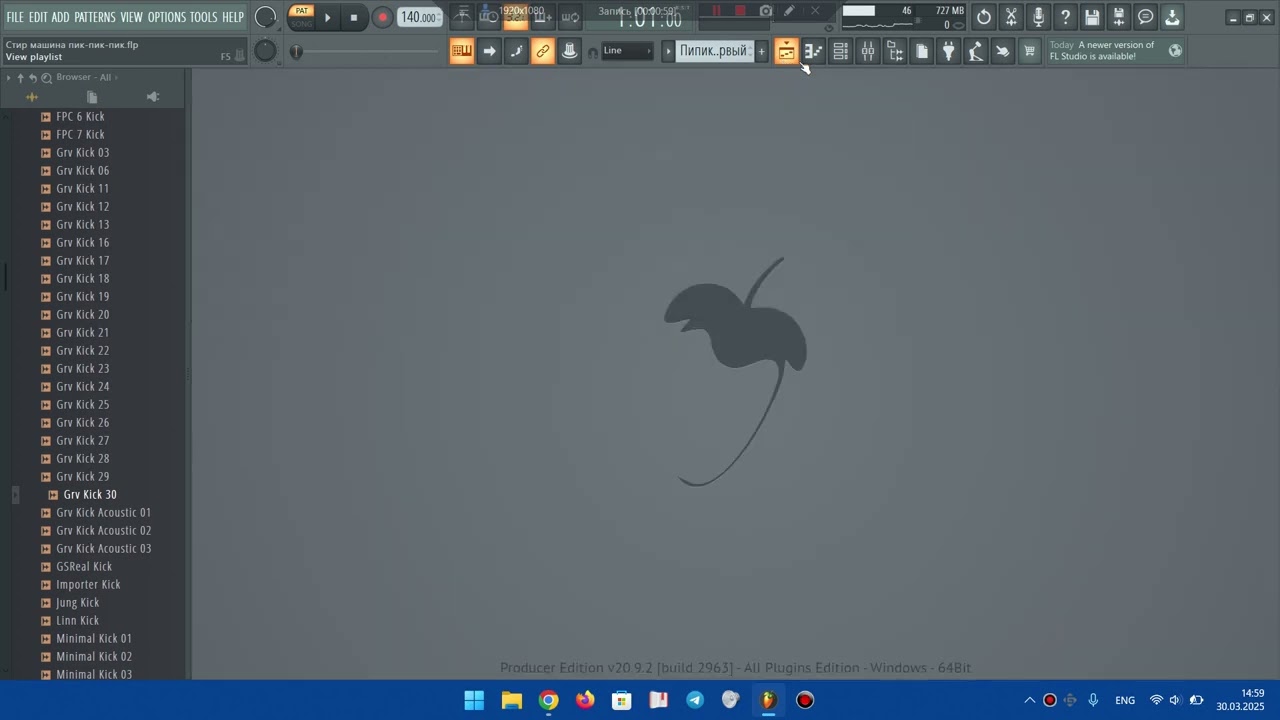Go up a level in browser
1280x720 pixels.
coord(20,77)
